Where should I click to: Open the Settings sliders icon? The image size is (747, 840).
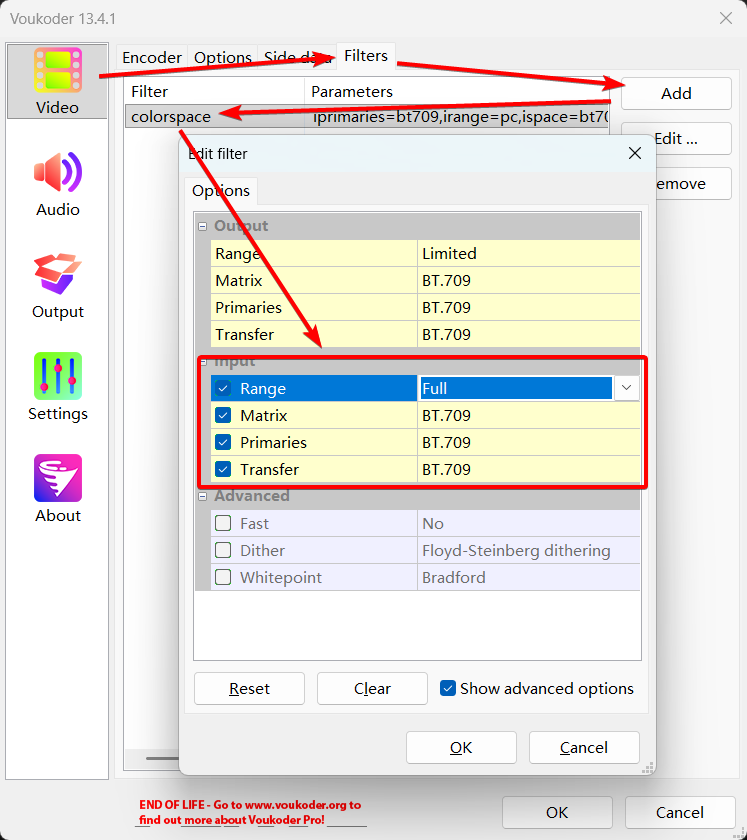57,377
